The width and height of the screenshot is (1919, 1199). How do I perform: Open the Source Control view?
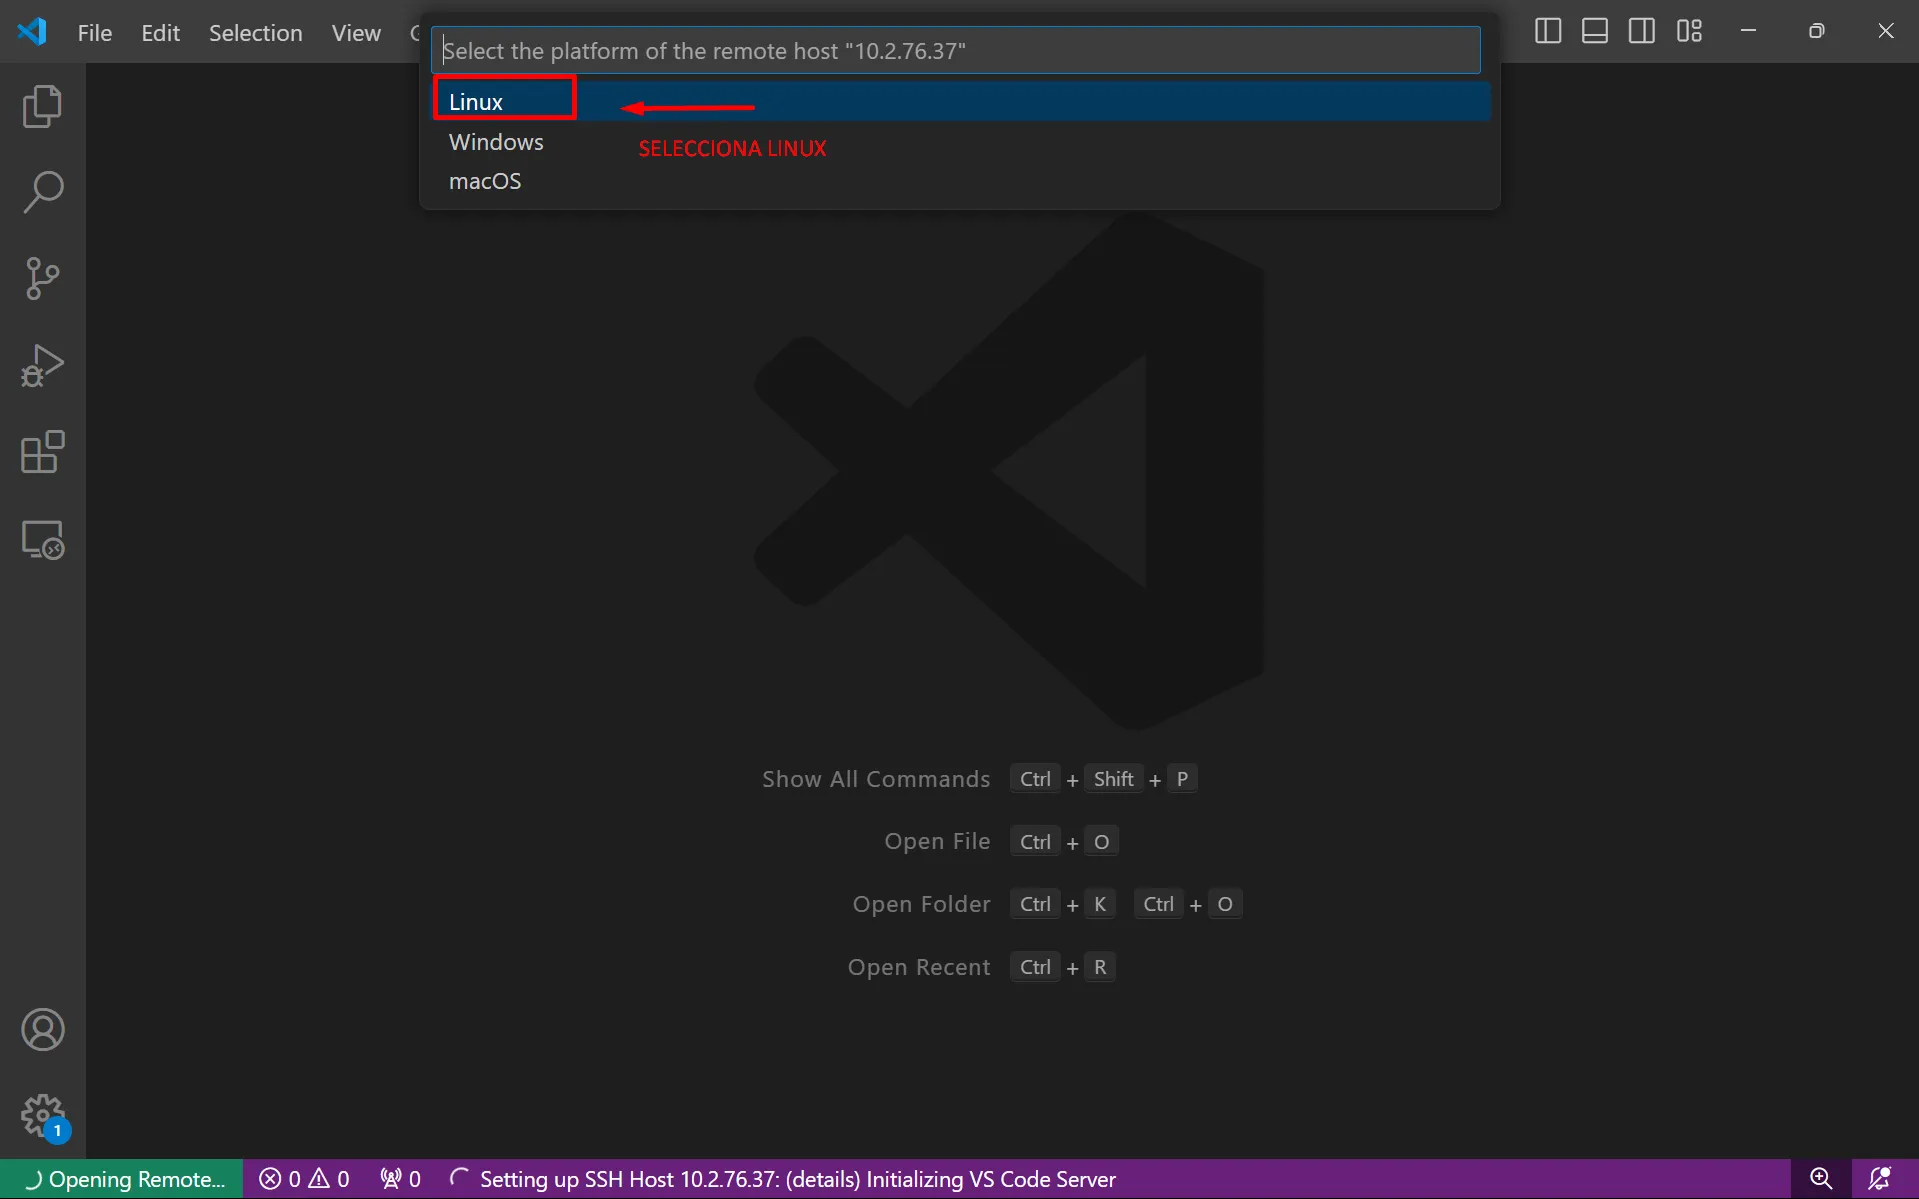(42, 279)
